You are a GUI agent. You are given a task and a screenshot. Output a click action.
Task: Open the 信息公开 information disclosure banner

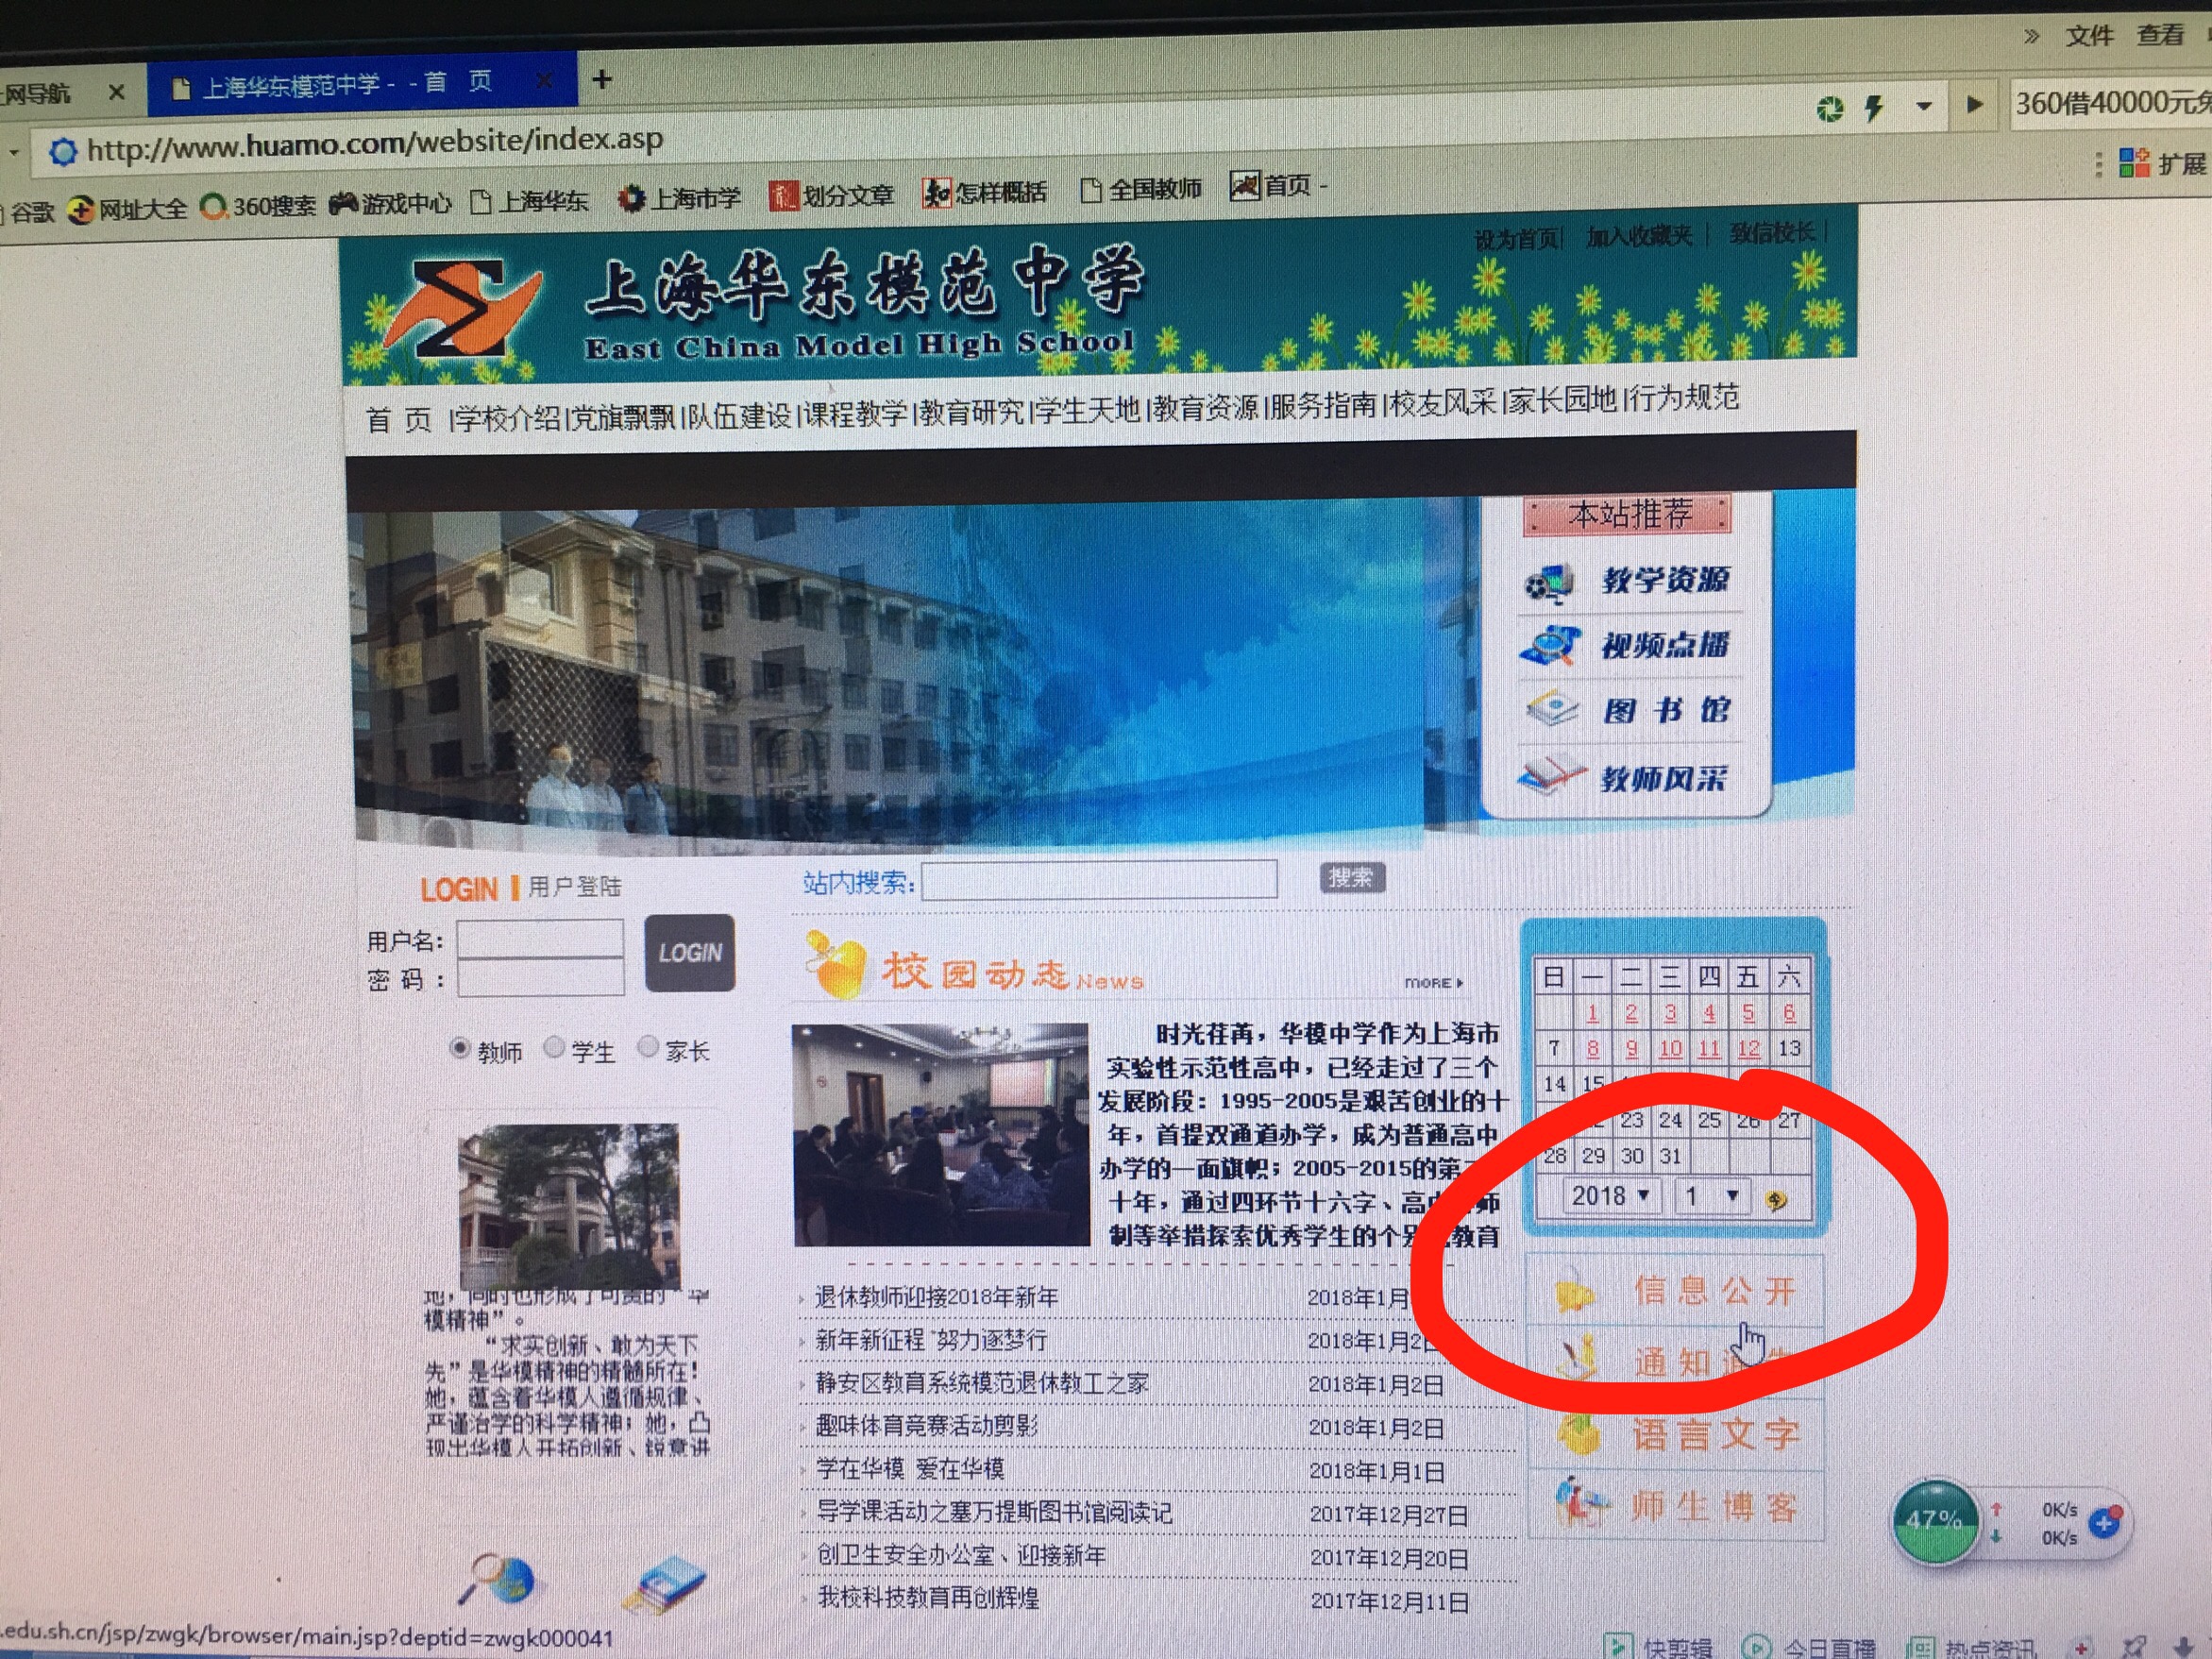[1676, 1291]
